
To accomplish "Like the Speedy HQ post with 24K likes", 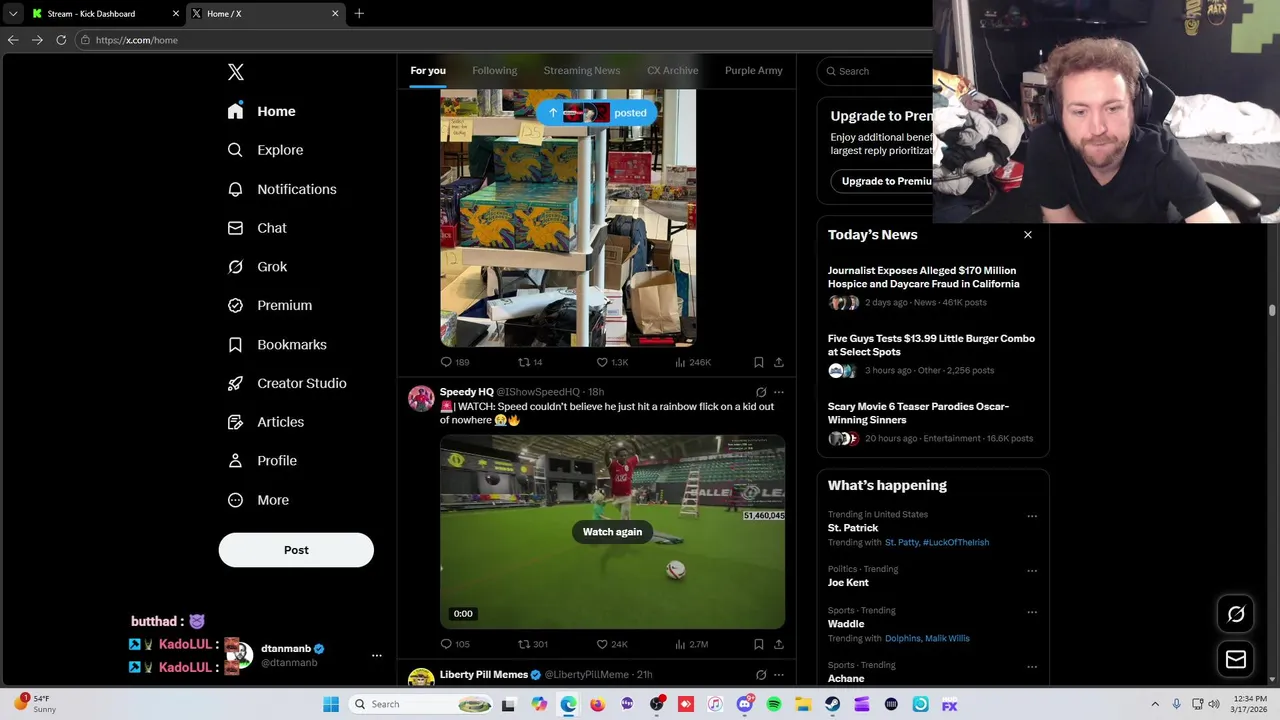I will point(612,644).
